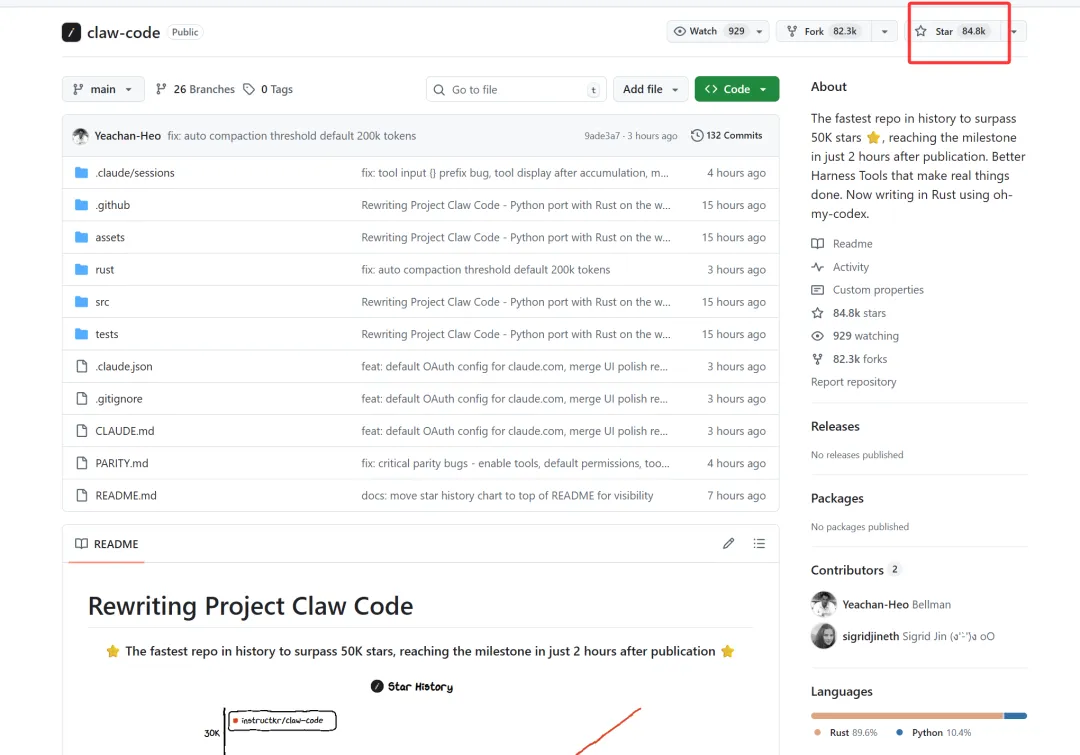Click the file icon beside CLAUDE.md

[x=81, y=431]
